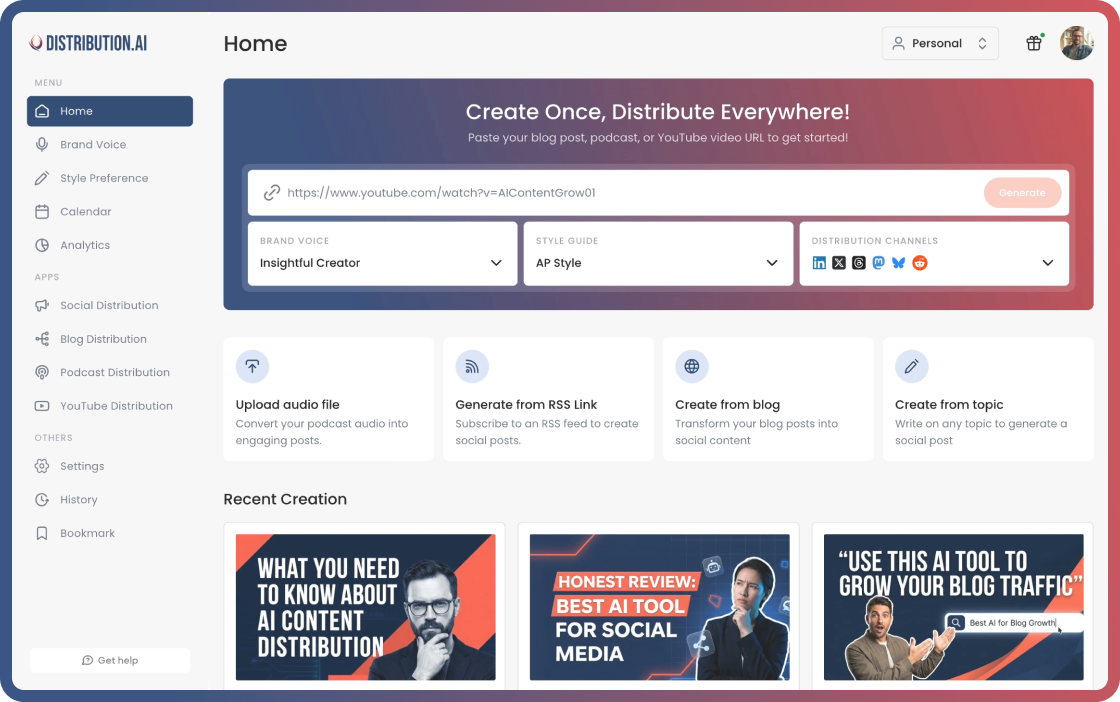Click the History clock icon
Image resolution: width=1120 pixels, height=702 pixels.
[x=42, y=499]
